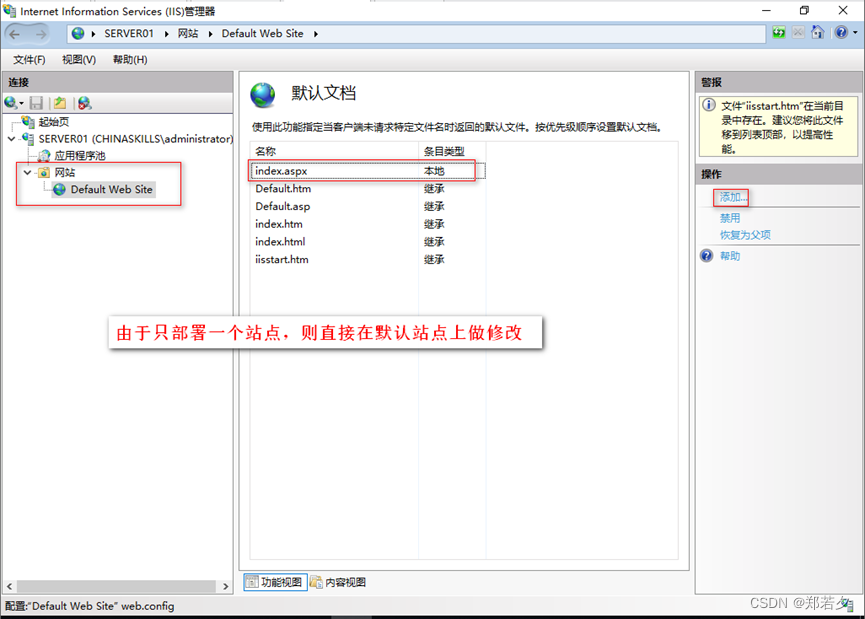The image size is (865, 619).
Task: Click status bar icon at bottom right
Action: tap(848, 605)
